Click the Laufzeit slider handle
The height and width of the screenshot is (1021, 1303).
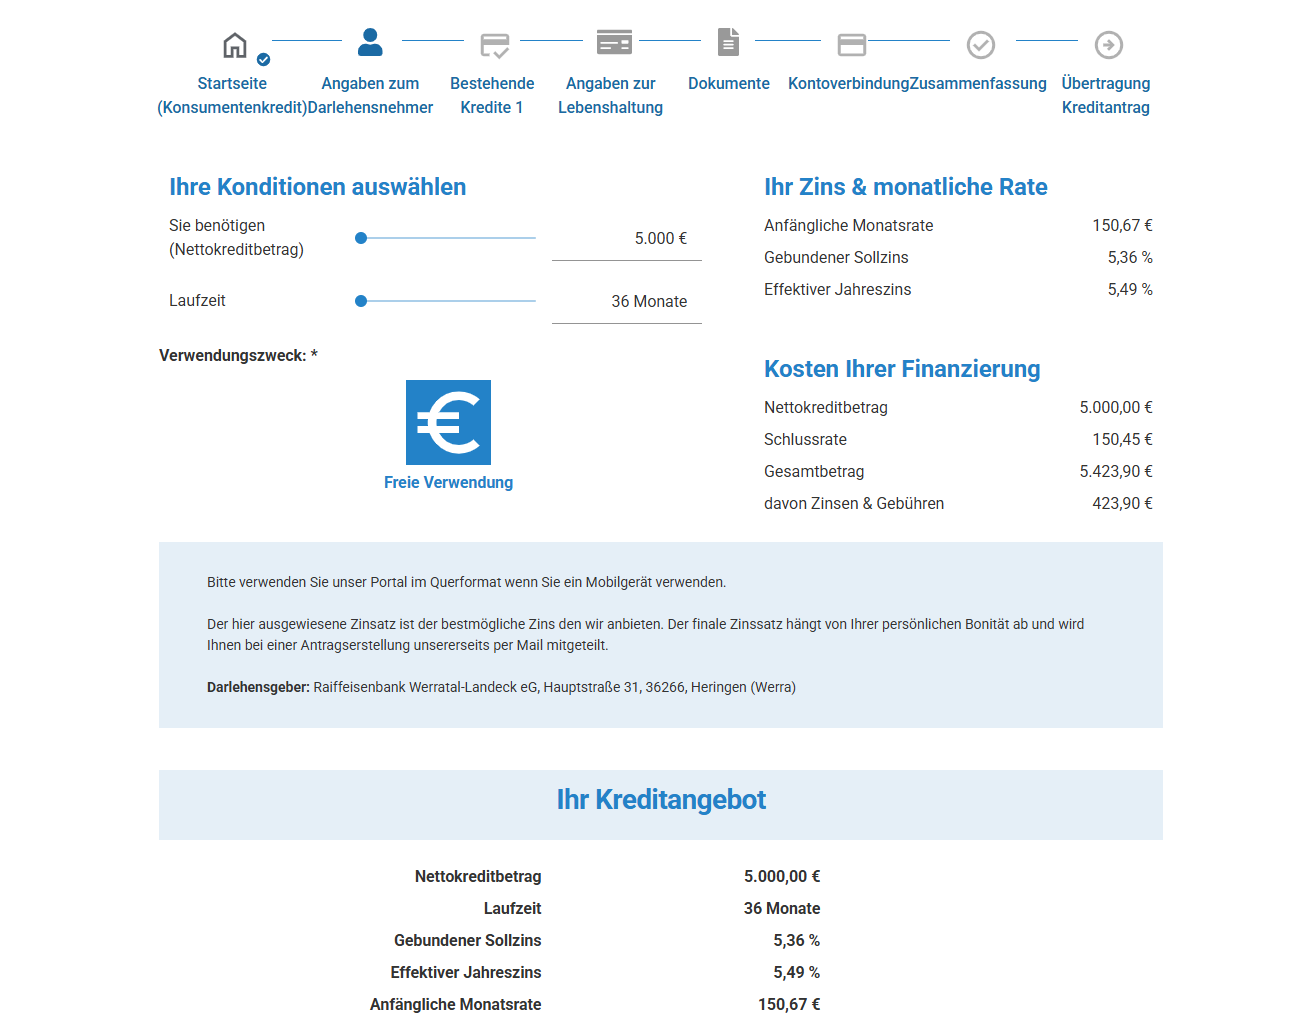point(361,301)
